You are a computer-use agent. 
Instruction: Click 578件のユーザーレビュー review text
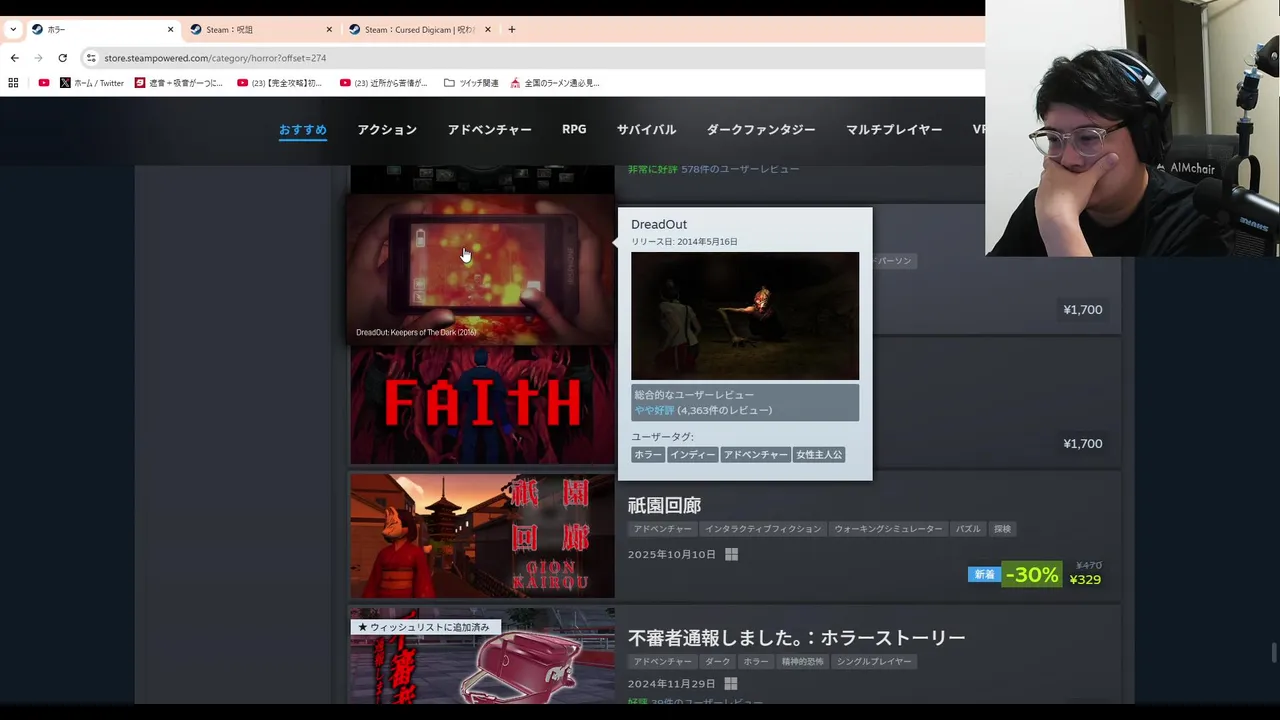click(740, 169)
